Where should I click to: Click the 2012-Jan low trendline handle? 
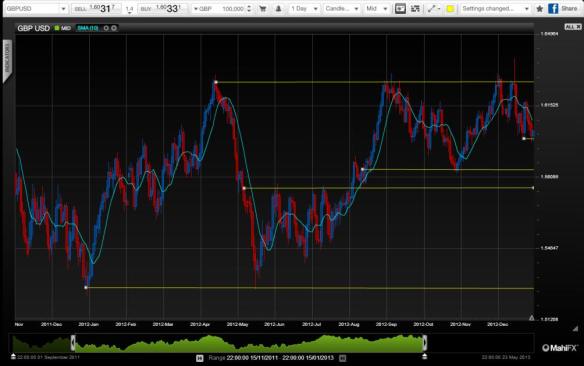(x=86, y=287)
